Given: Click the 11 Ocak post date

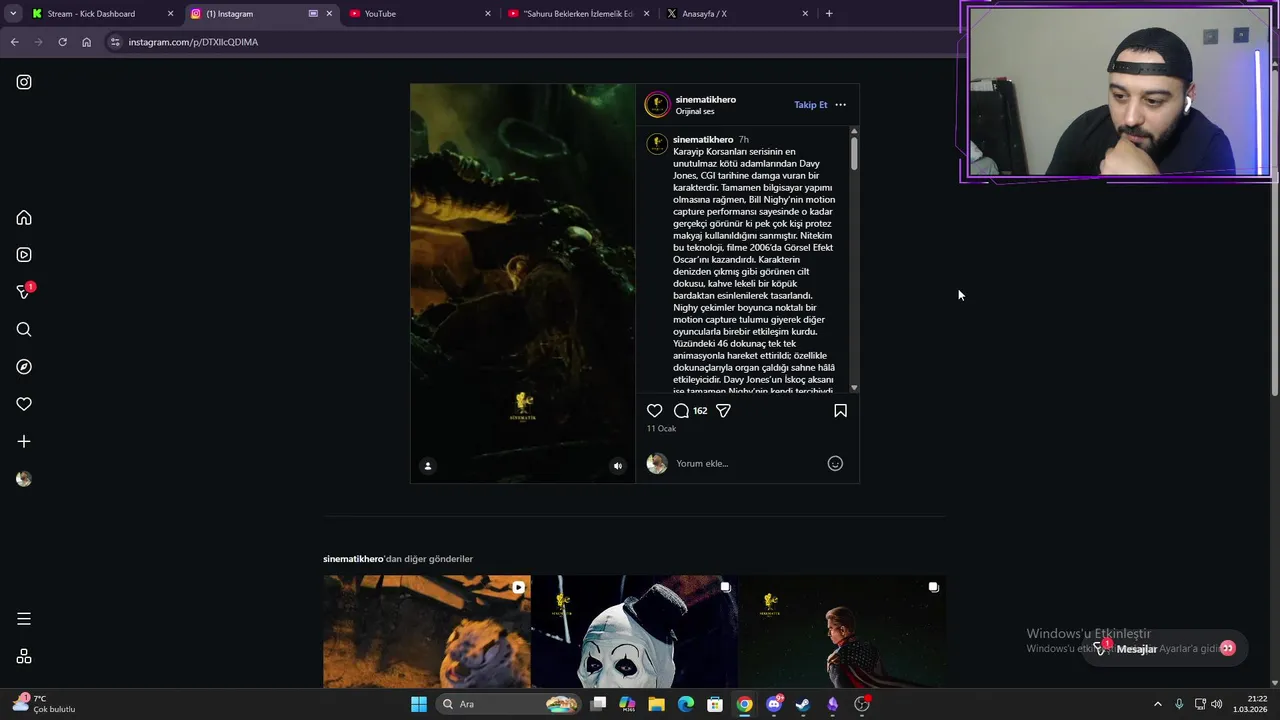Looking at the screenshot, I should tap(661, 429).
